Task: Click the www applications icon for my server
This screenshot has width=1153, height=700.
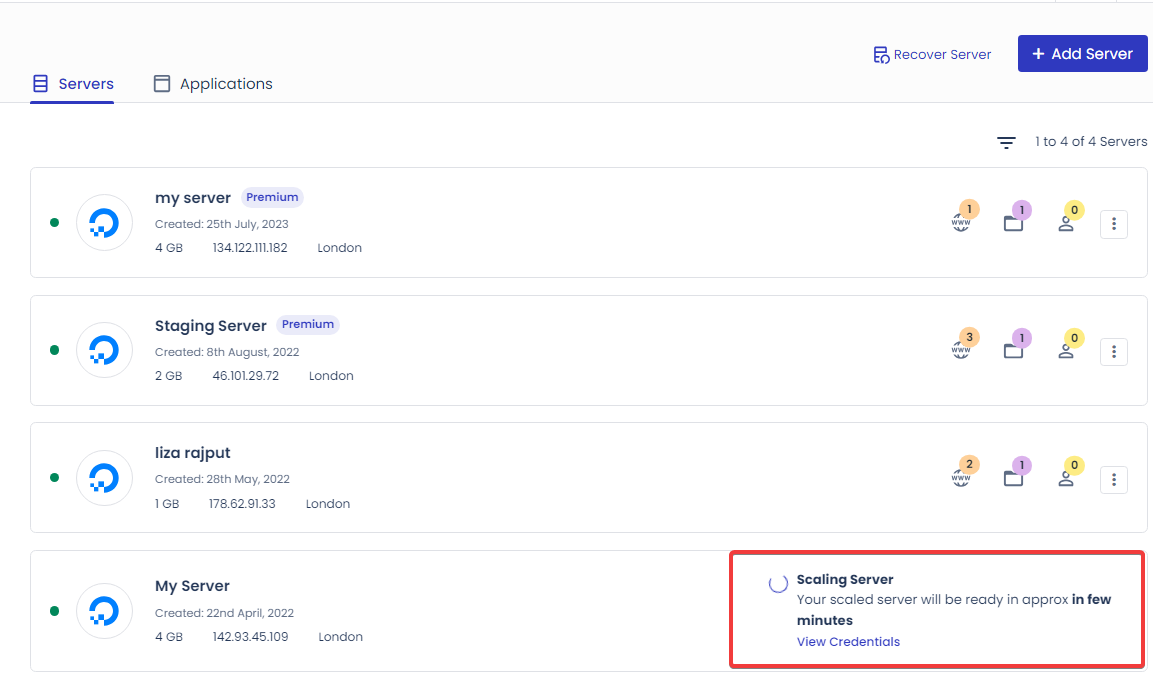Action: coord(960,223)
